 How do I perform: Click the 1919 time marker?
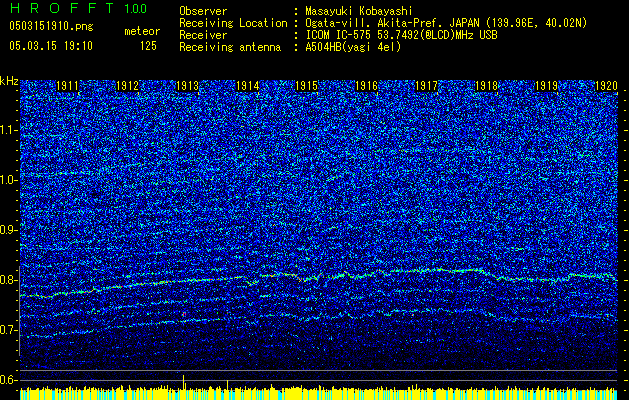[x=546, y=86]
